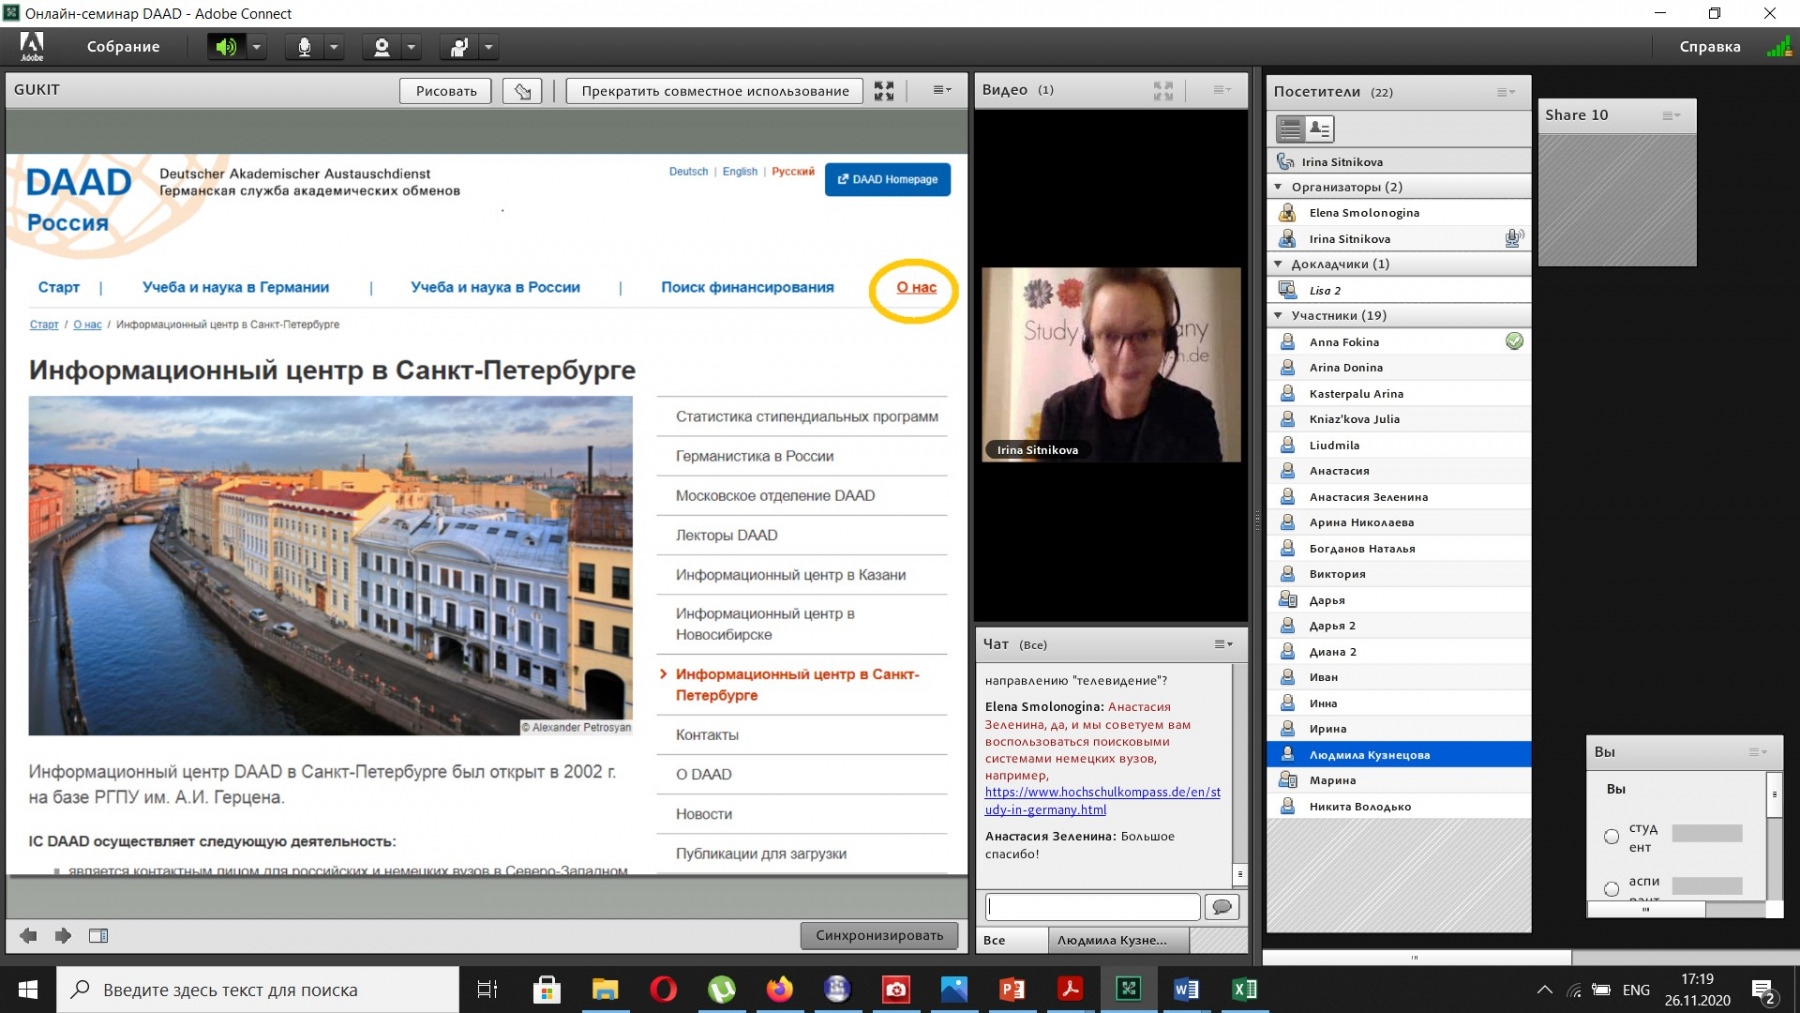This screenshot has height=1013, width=1800.
Task: Click the DAAD Homepage button
Action: [887, 180]
